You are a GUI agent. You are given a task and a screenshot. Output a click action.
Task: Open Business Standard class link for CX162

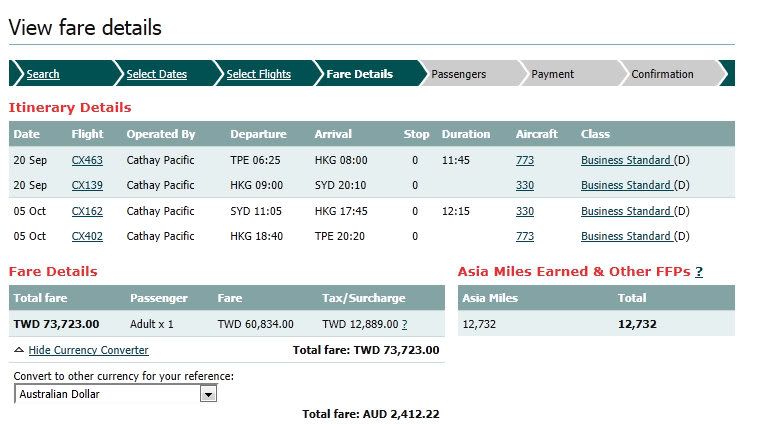point(626,212)
